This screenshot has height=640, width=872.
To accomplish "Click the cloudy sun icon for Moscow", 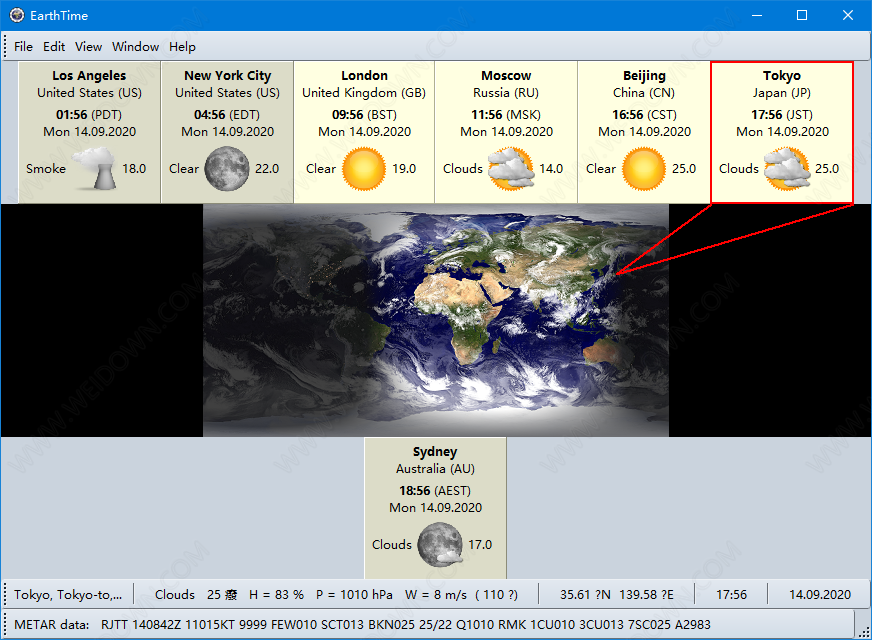I will coord(511,168).
